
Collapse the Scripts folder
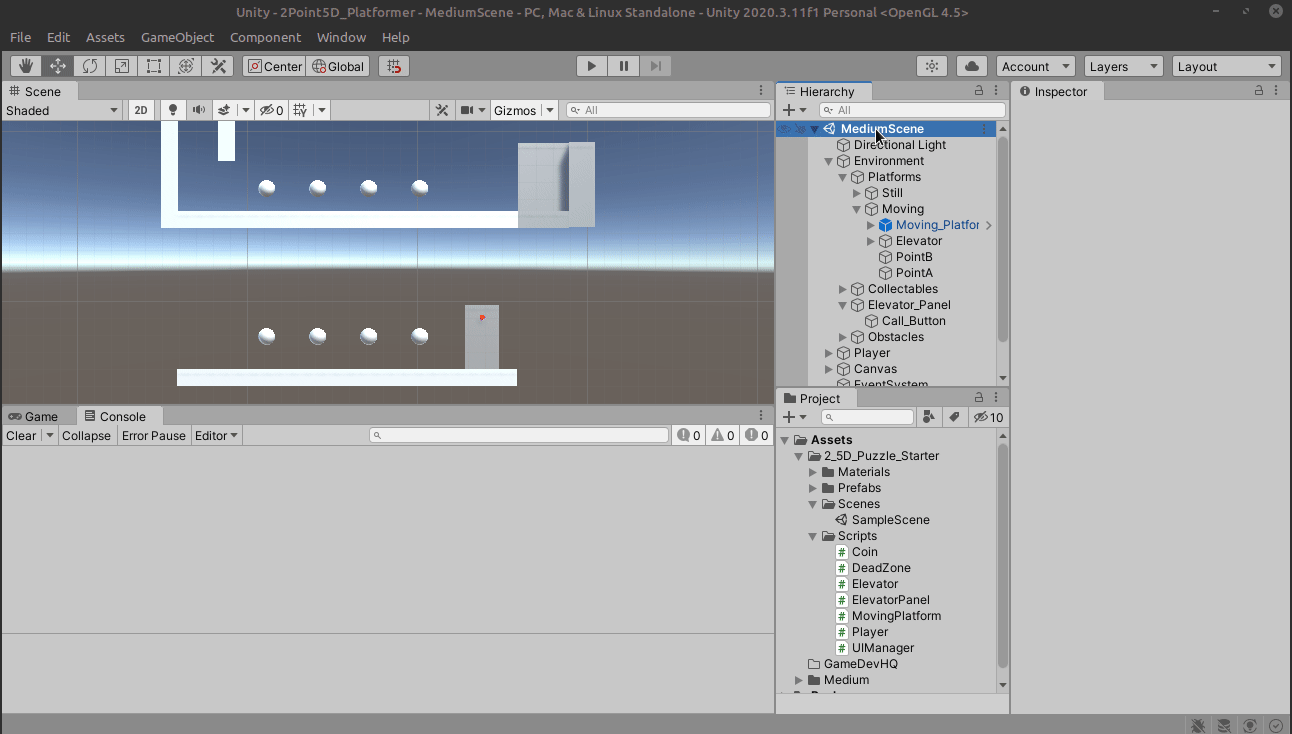click(x=813, y=536)
